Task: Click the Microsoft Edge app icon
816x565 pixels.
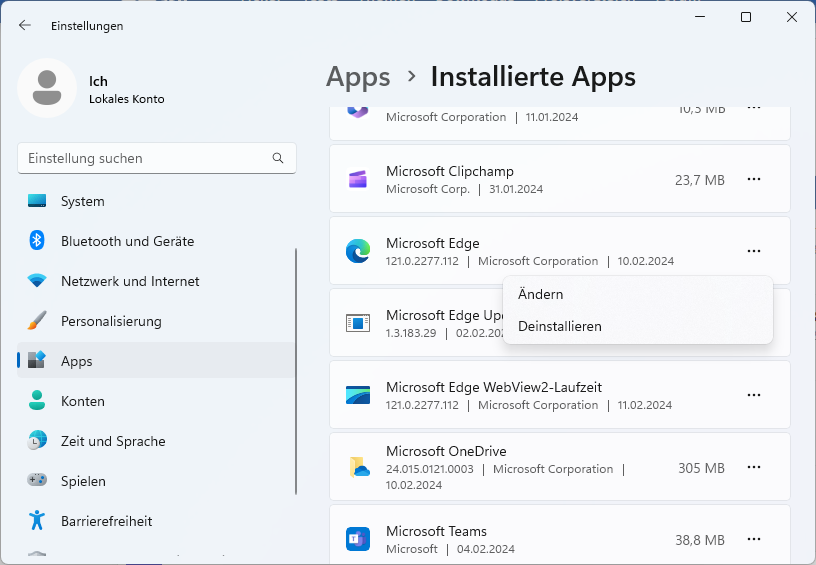Action: click(358, 251)
